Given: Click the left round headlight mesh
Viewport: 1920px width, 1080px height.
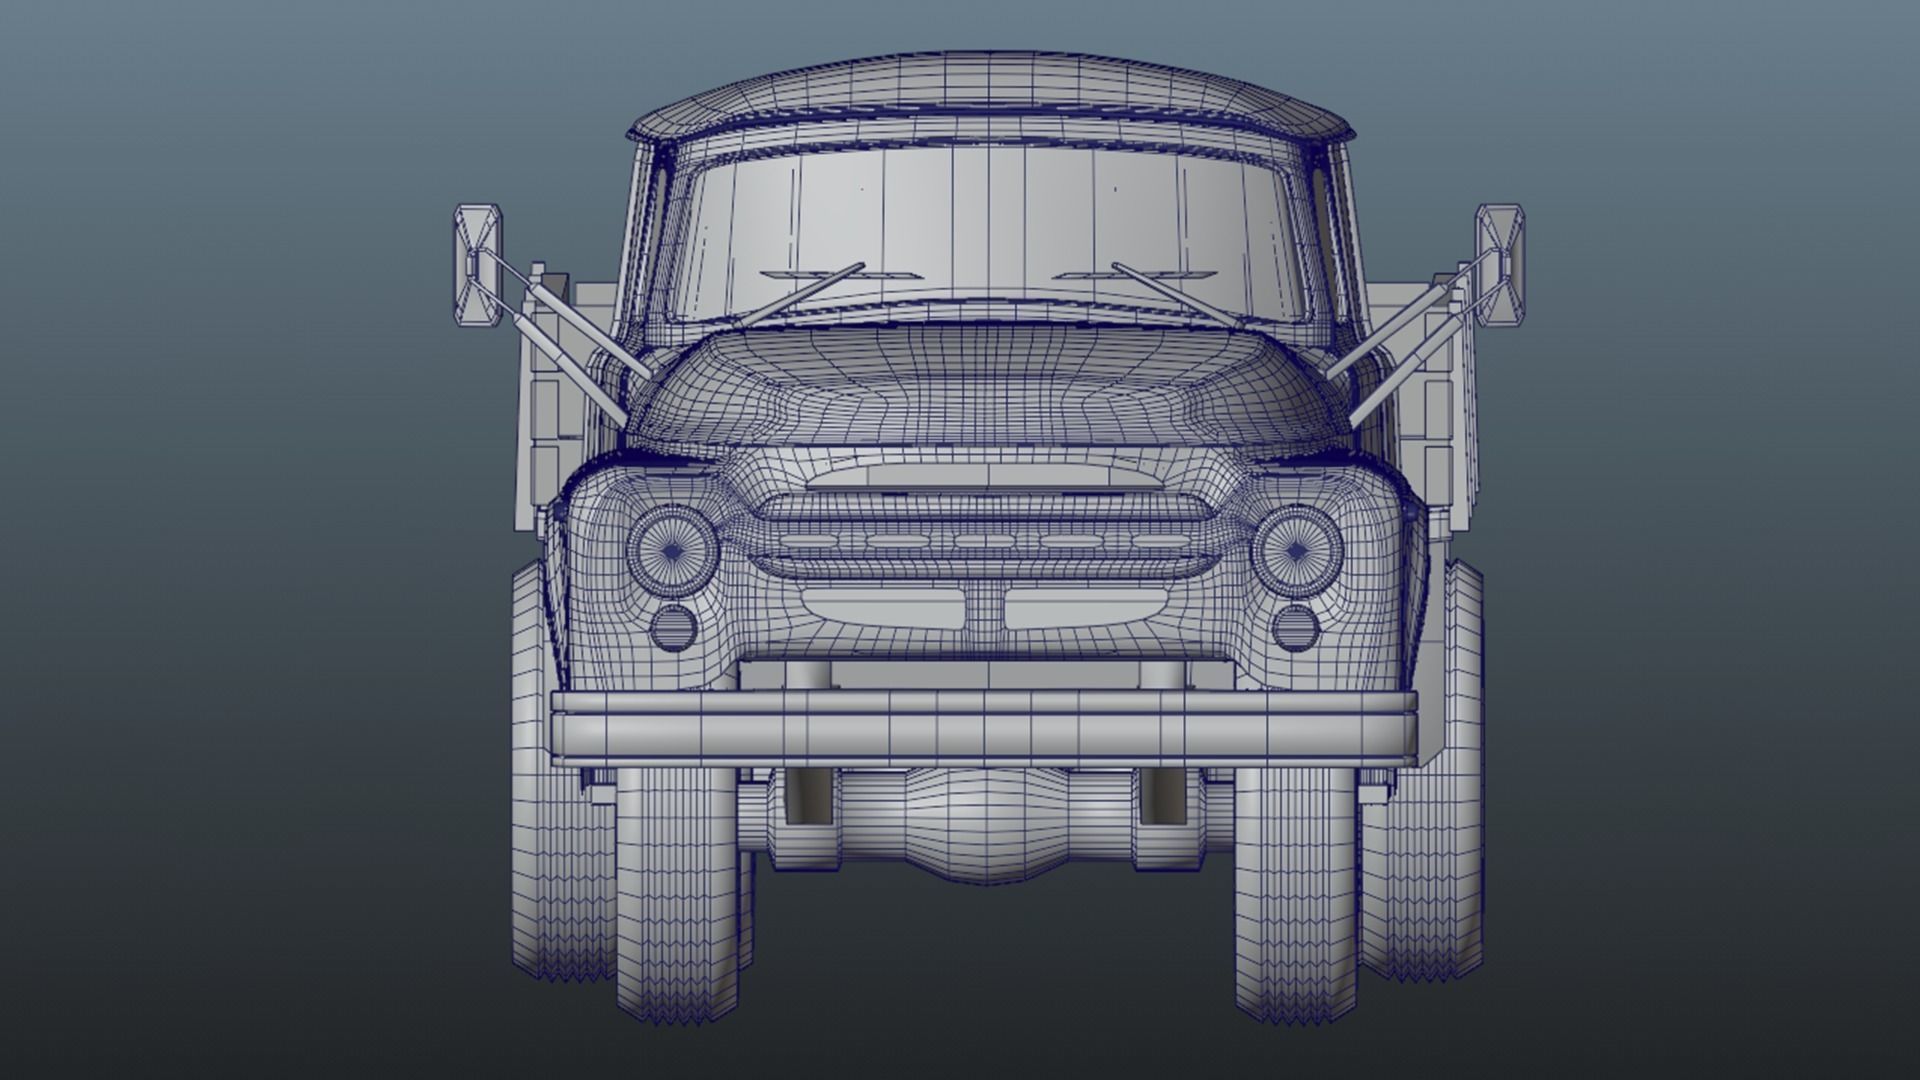Looking at the screenshot, I should 672,551.
